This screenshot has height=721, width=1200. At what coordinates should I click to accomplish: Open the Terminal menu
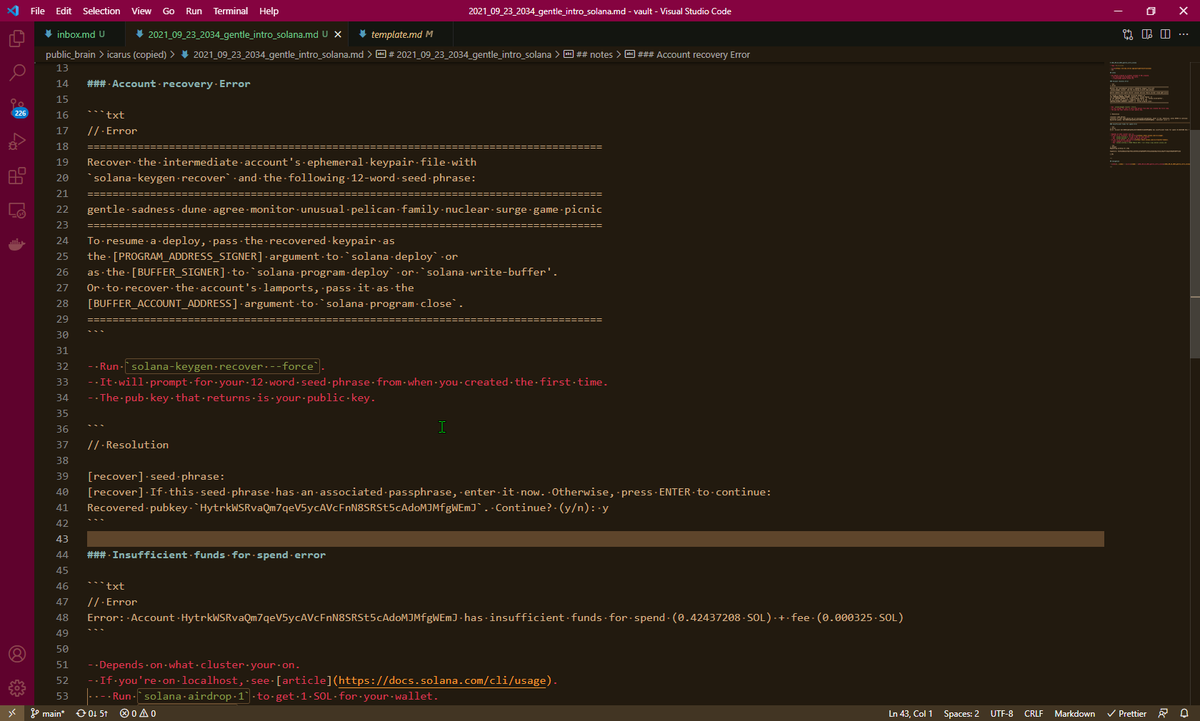[231, 10]
